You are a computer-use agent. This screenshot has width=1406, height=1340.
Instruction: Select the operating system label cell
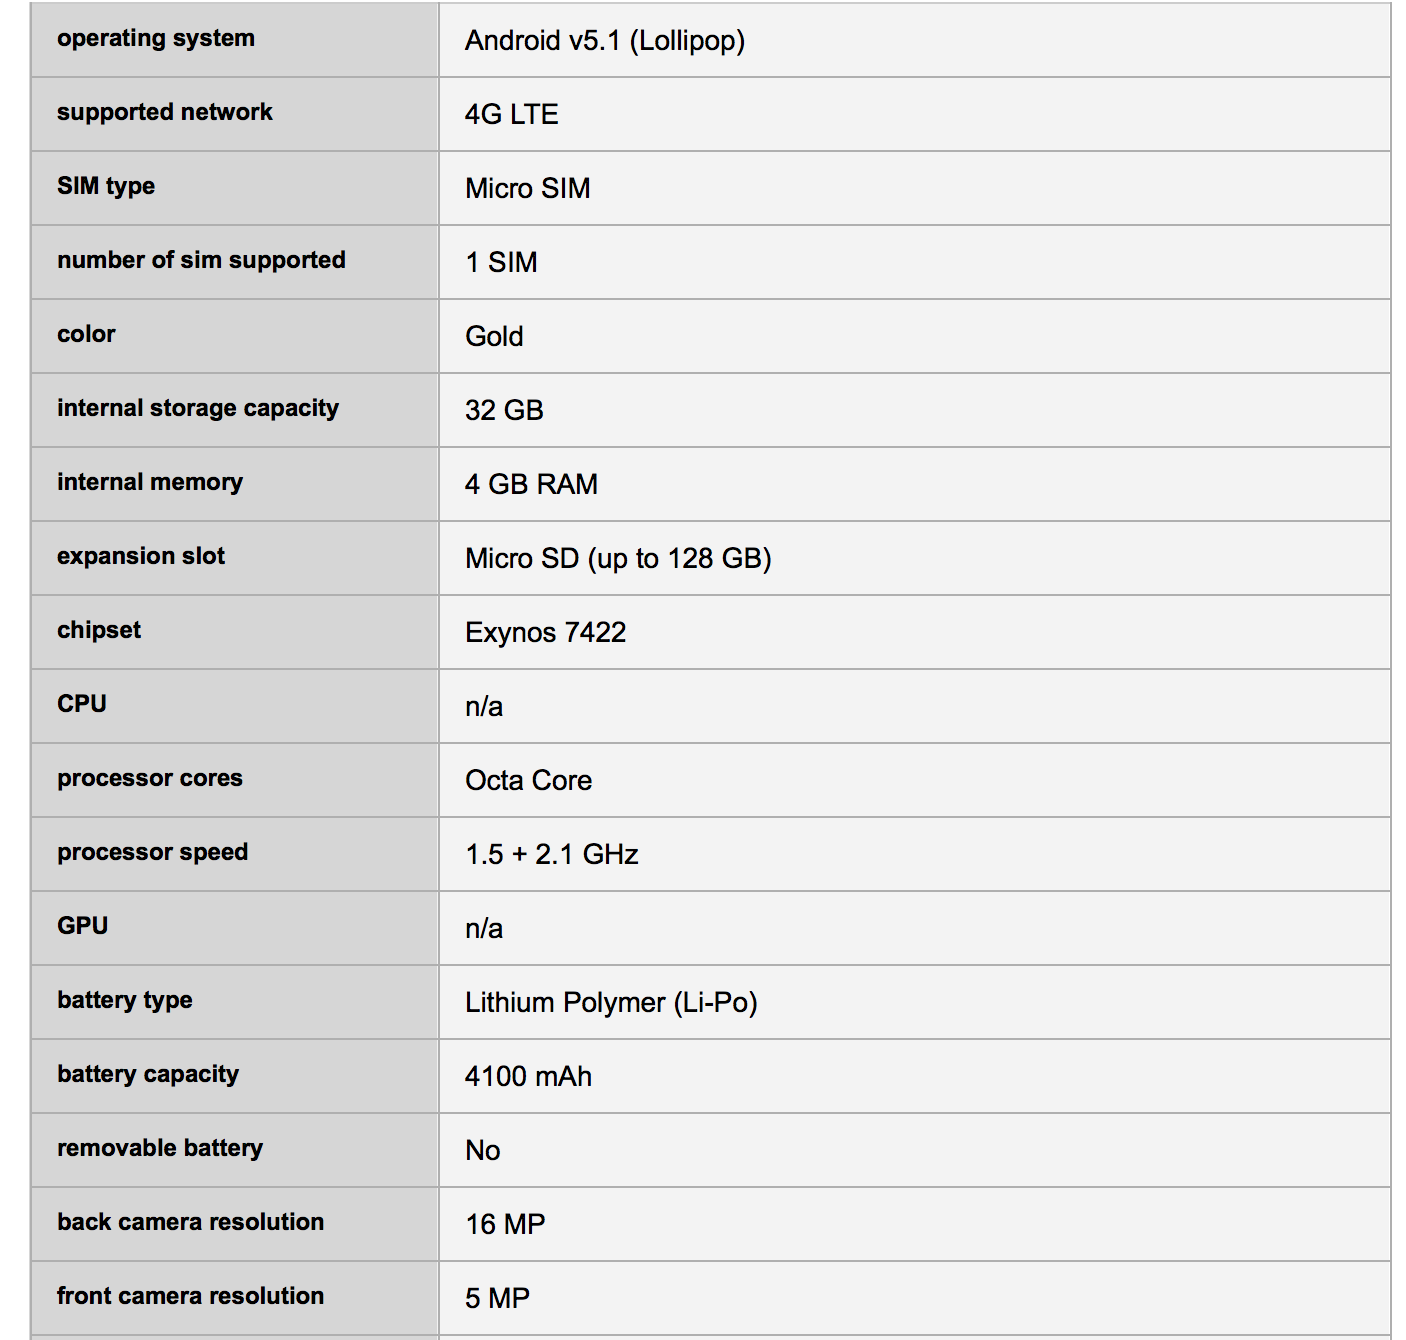point(156,39)
